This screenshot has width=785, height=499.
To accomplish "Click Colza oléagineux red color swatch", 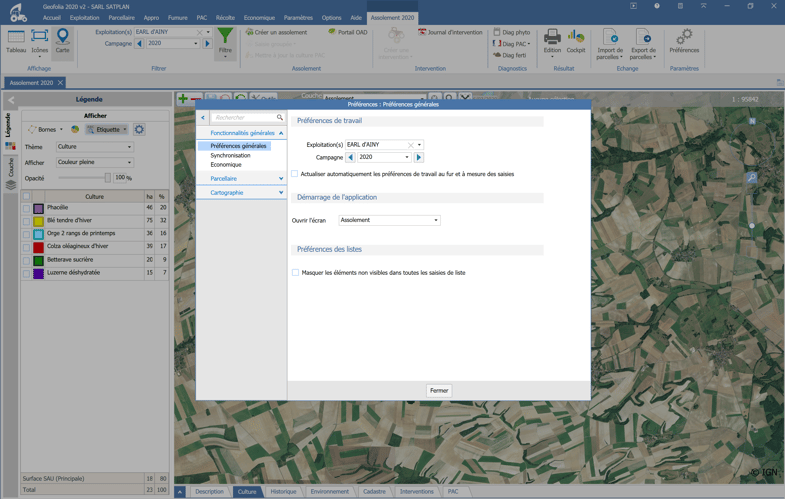I will coord(39,247).
